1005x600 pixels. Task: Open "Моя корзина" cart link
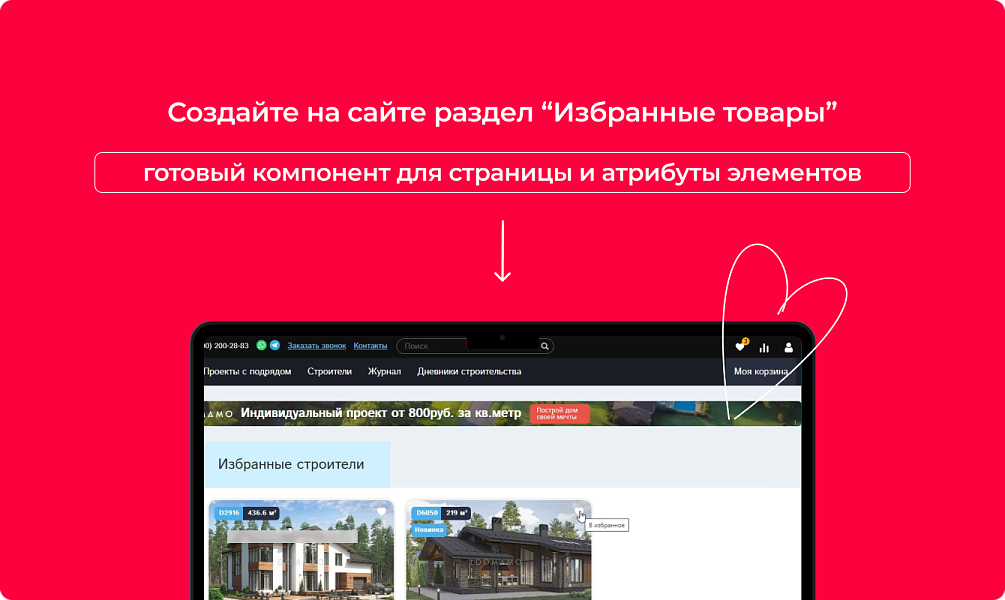(761, 372)
